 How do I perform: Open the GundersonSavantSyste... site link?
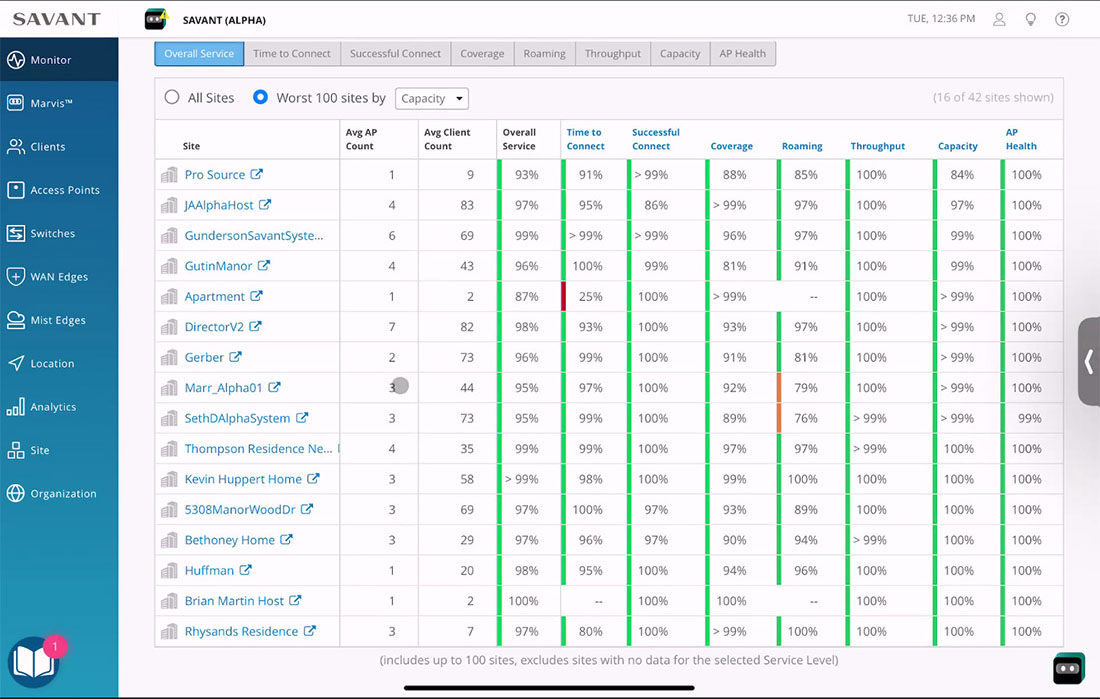(x=254, y=236)
